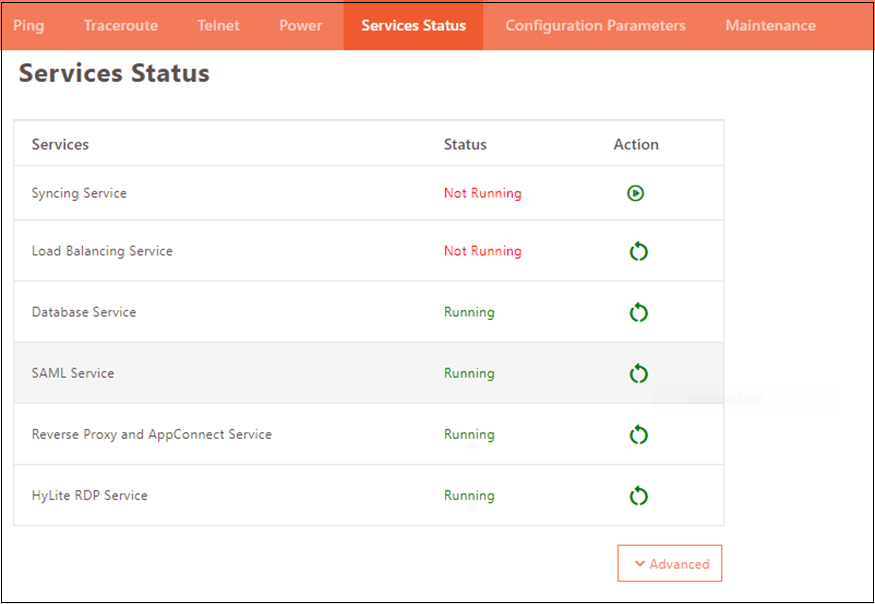Image resolution: width=875 pixels, height=604 pixels.
Task: Restart the Database Service
Action: point(638,313)
